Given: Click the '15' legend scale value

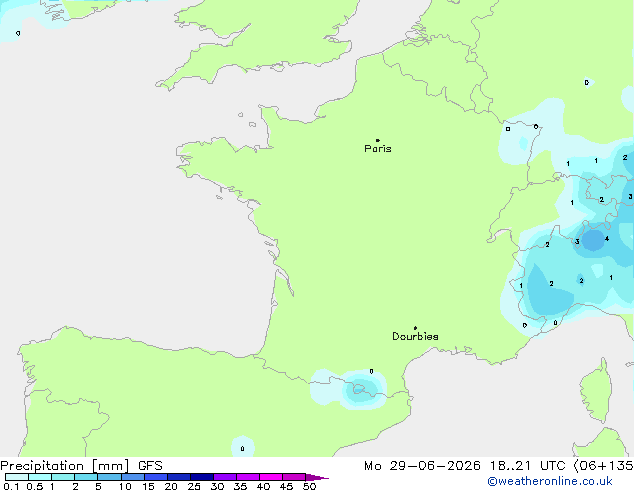Looking at the screenshot, I should coord(148,486).
